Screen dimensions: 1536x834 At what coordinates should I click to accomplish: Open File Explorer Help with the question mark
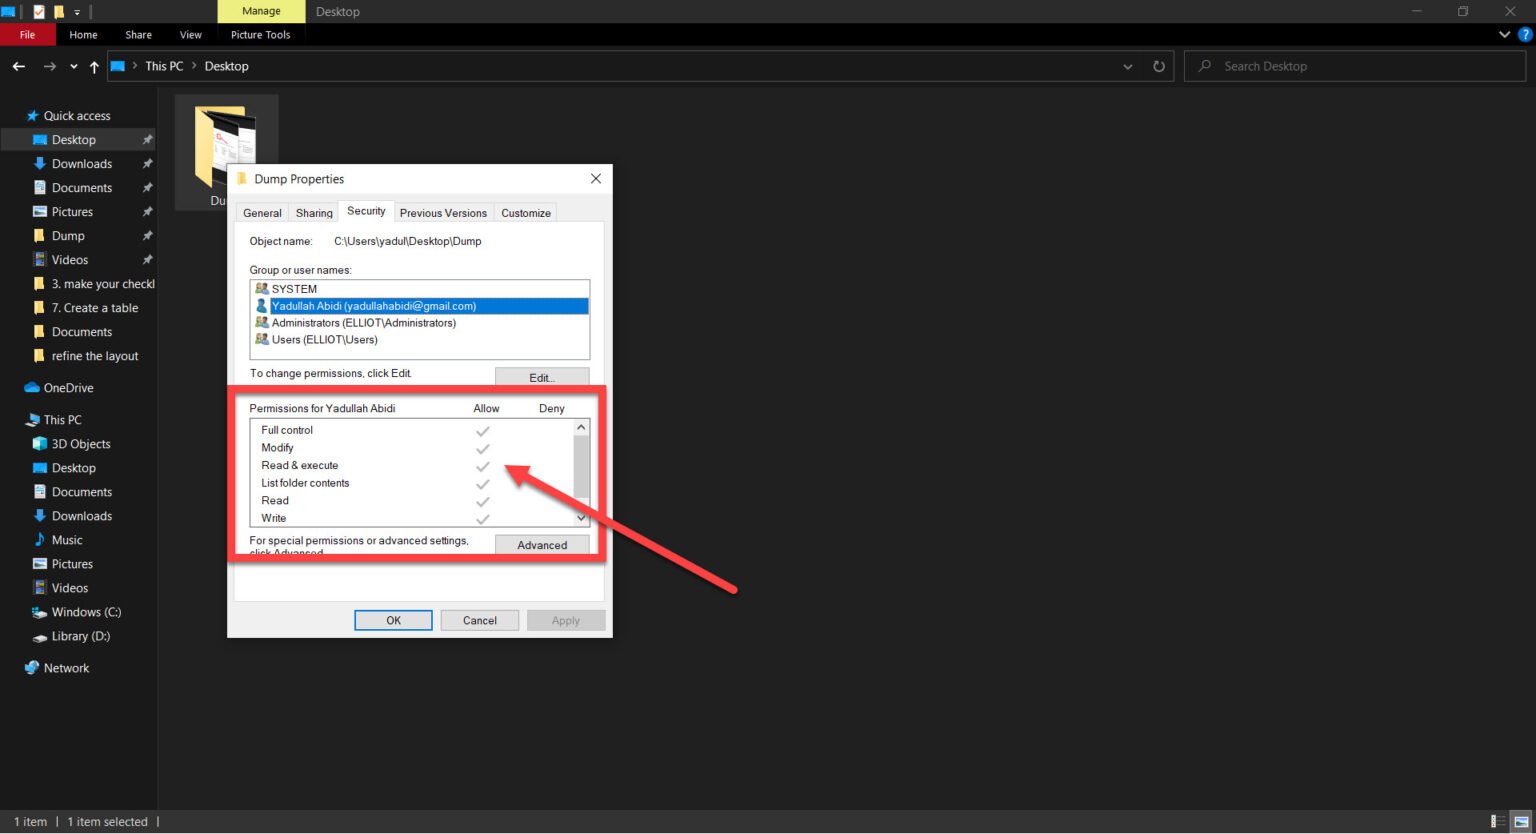tap(1524, 34)
